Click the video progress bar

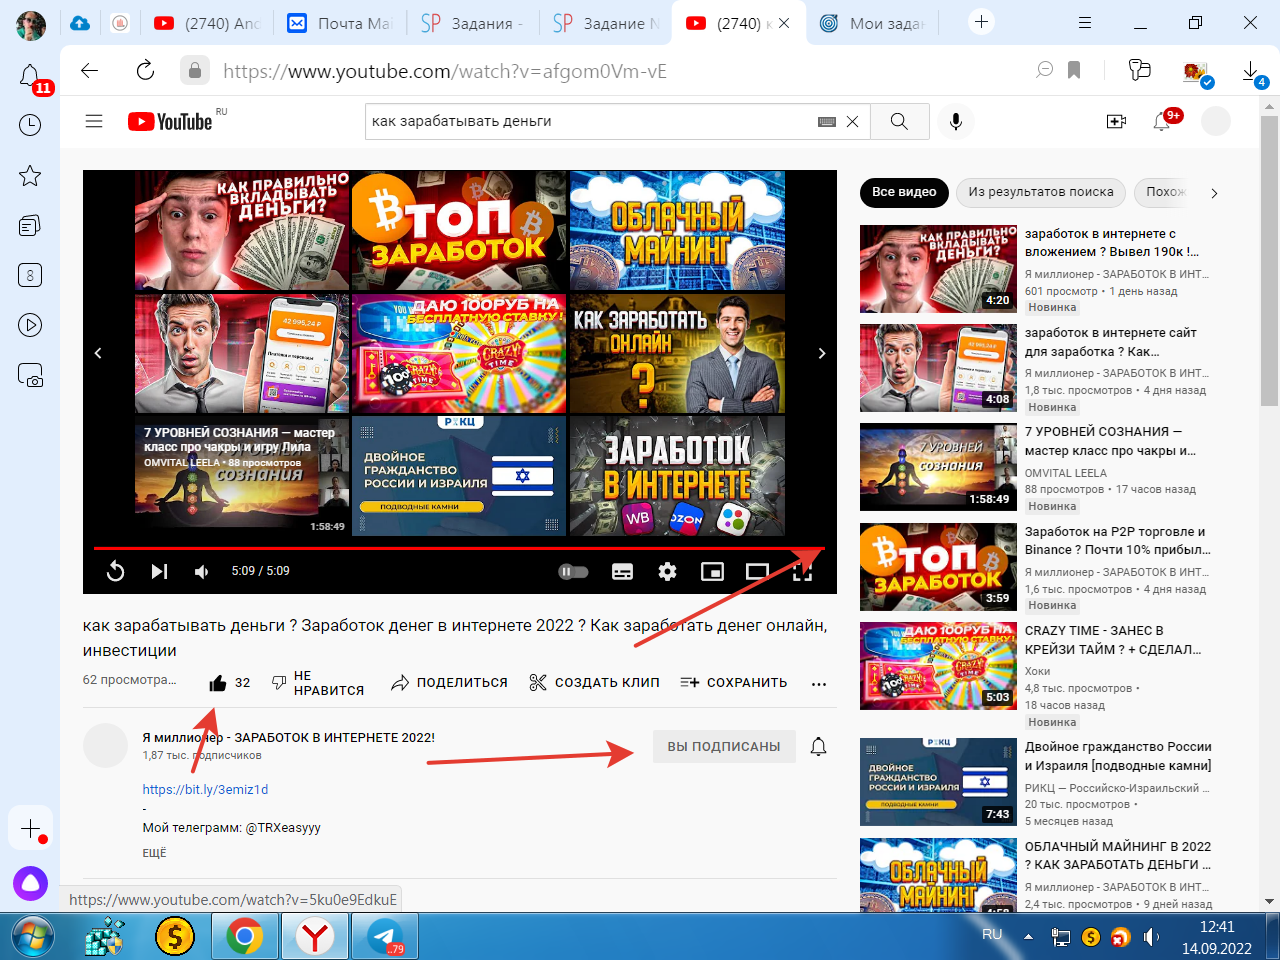point(459,548)
